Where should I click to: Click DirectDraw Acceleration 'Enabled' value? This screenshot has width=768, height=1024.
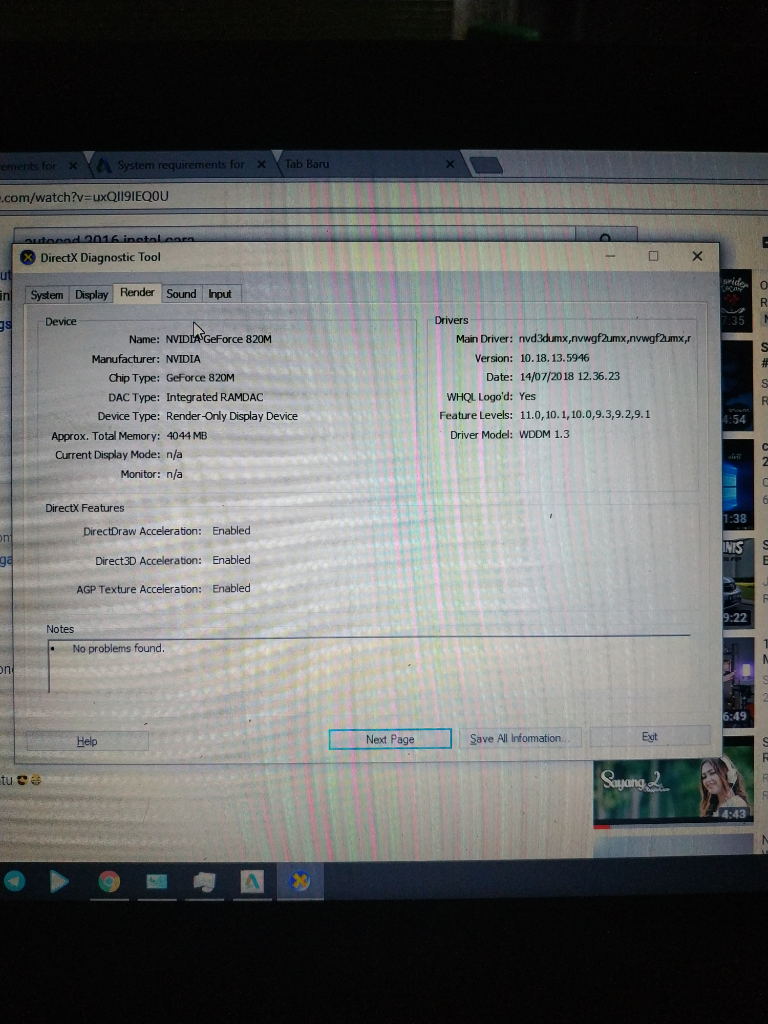tap(231, 530)
